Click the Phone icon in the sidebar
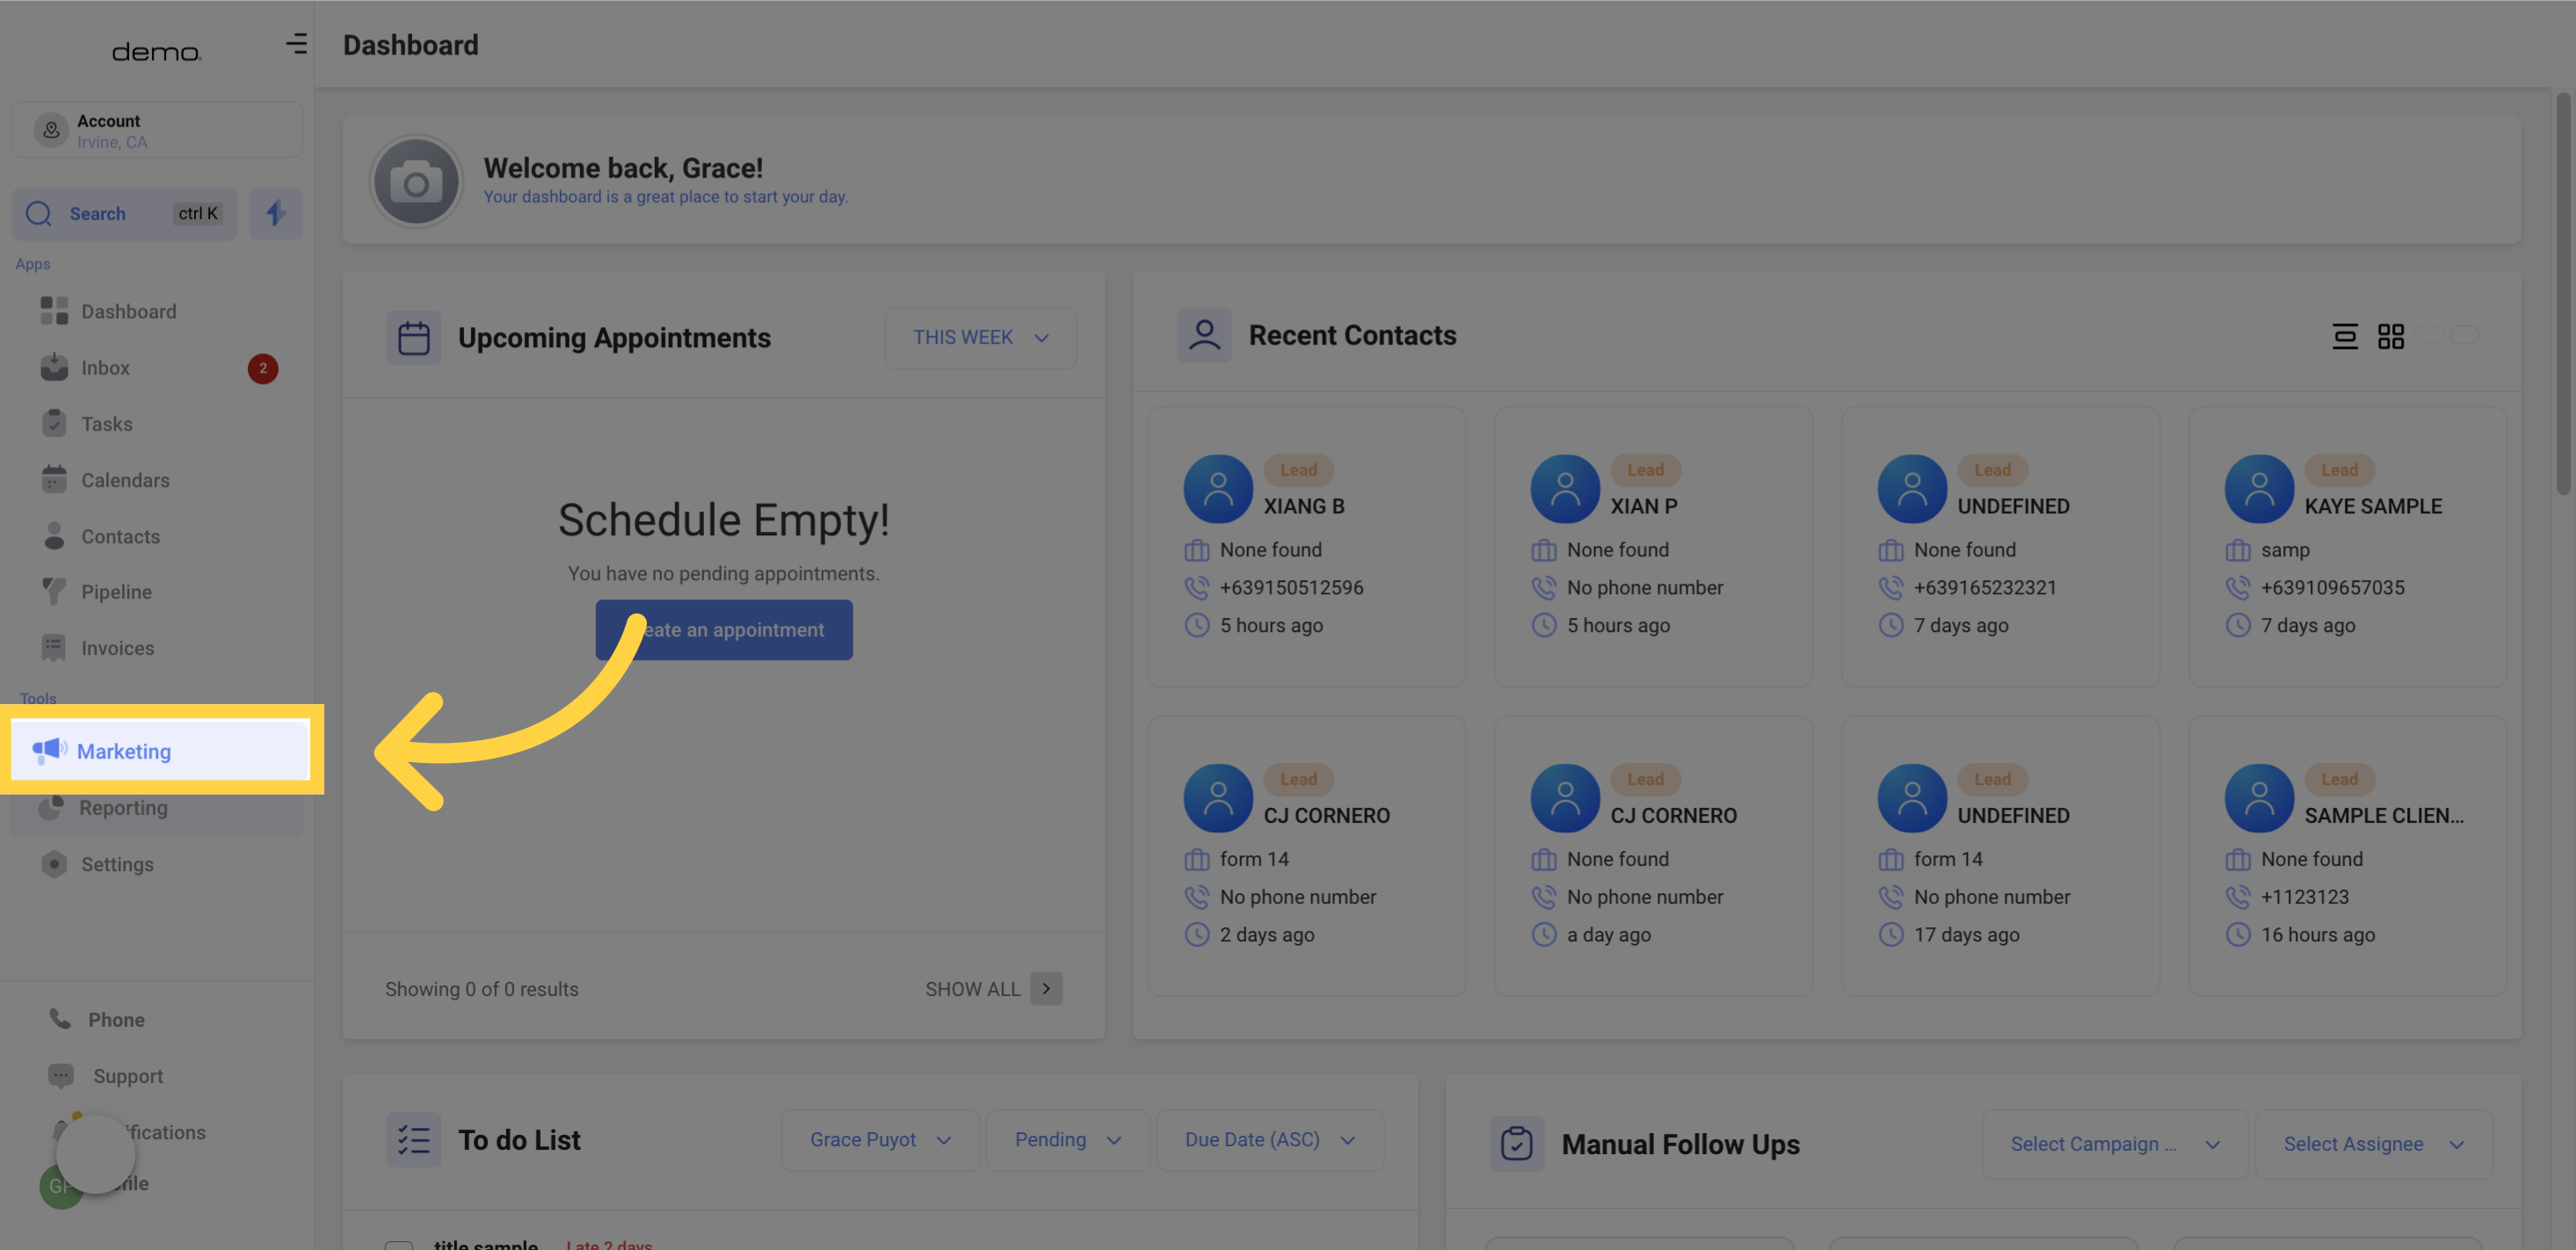Image resolution: width=2576 pixels, height=1250 pixels. tap(60, 1019)
